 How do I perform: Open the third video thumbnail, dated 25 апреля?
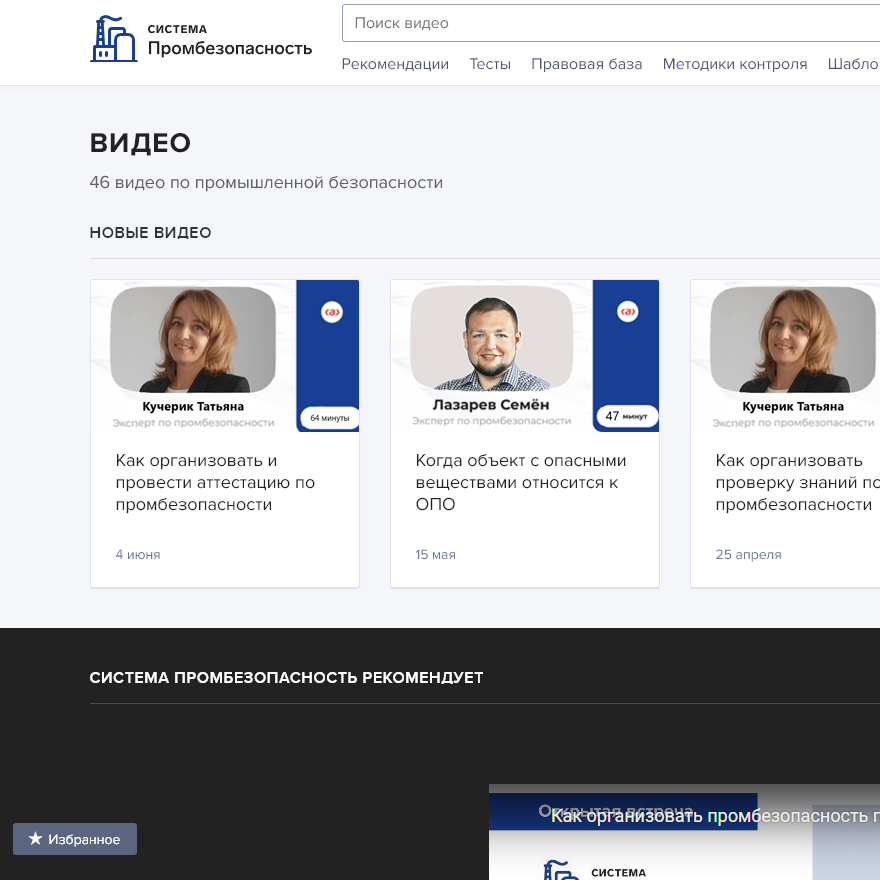click(785, 356)
